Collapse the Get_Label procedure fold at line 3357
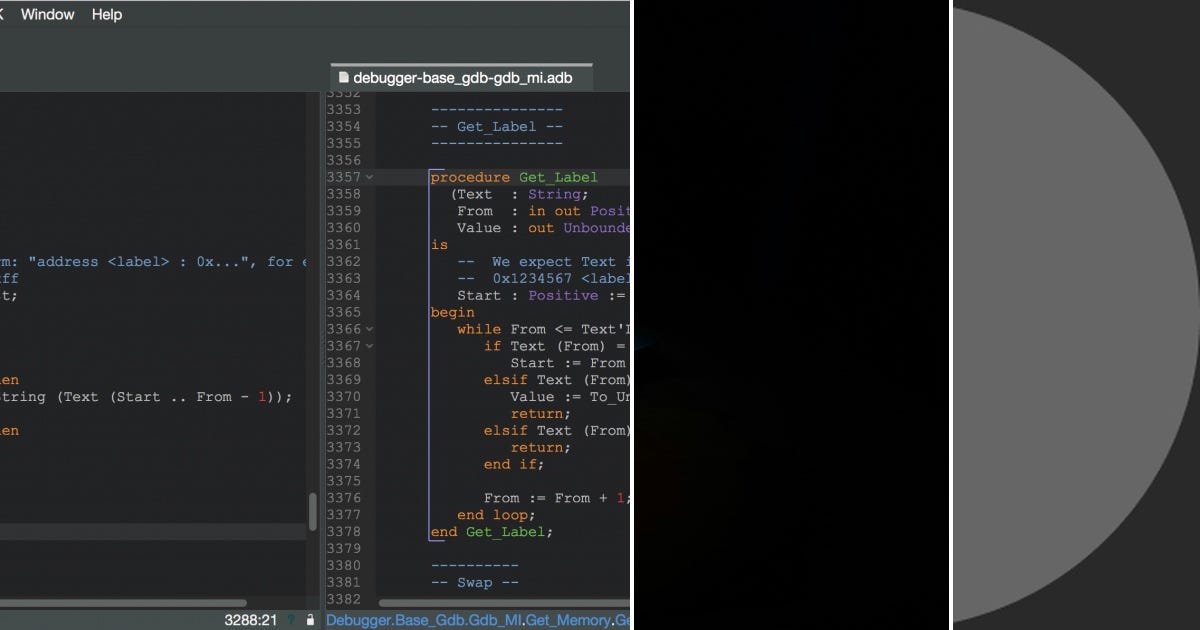 click(x=370, y=177)
